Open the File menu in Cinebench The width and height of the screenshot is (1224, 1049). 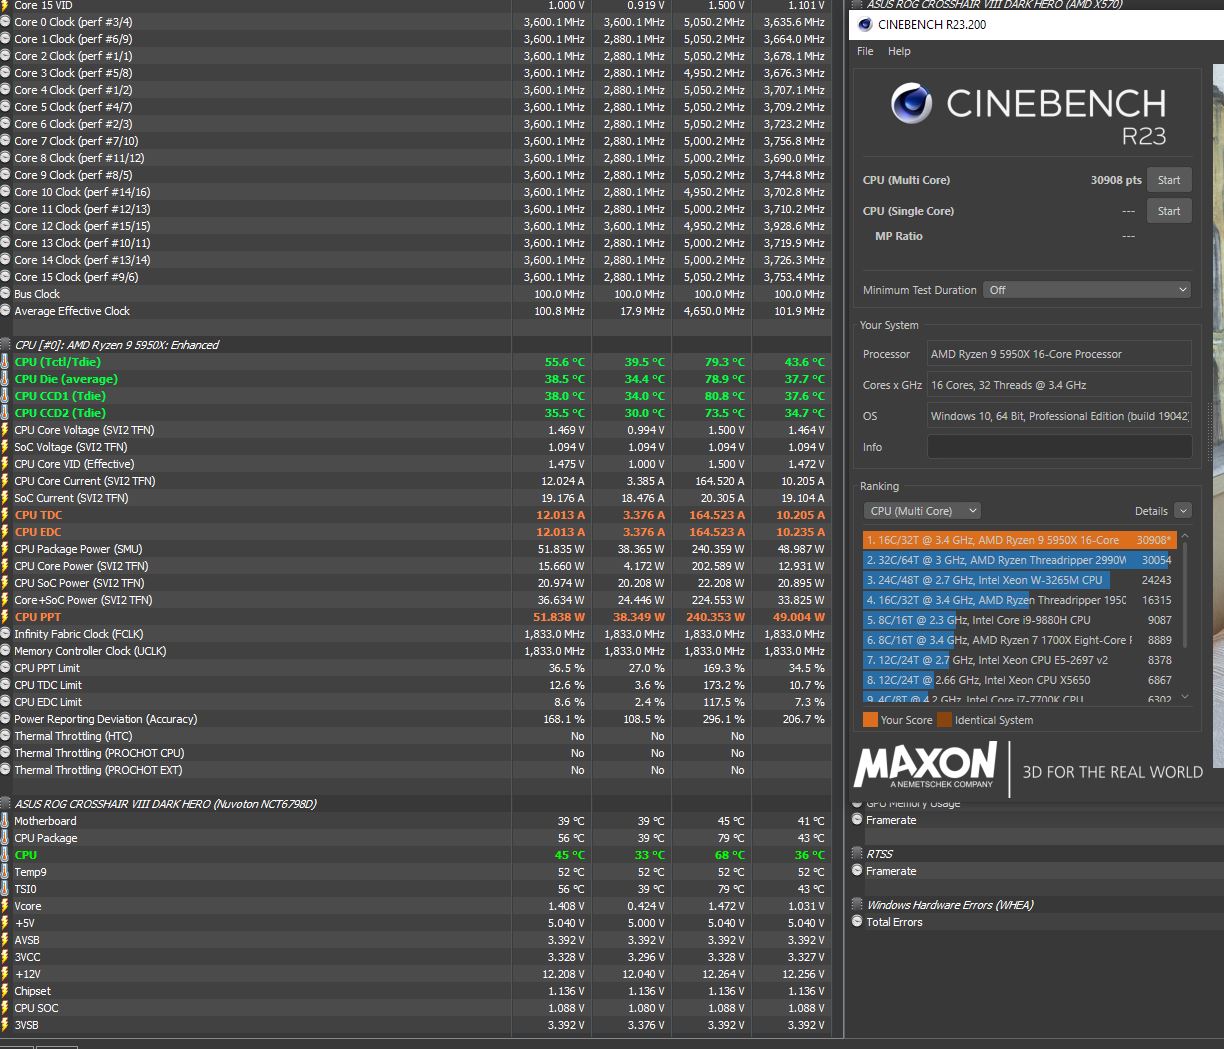[865, 51]
